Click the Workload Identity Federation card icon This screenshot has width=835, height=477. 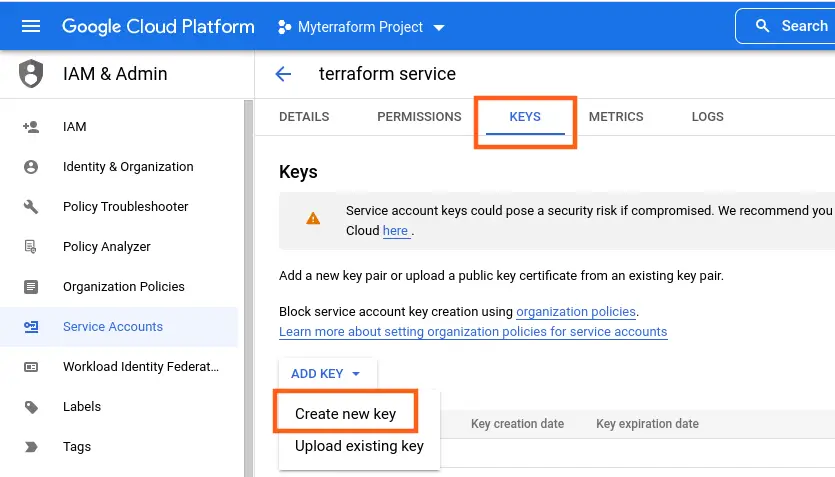(31, 367)
